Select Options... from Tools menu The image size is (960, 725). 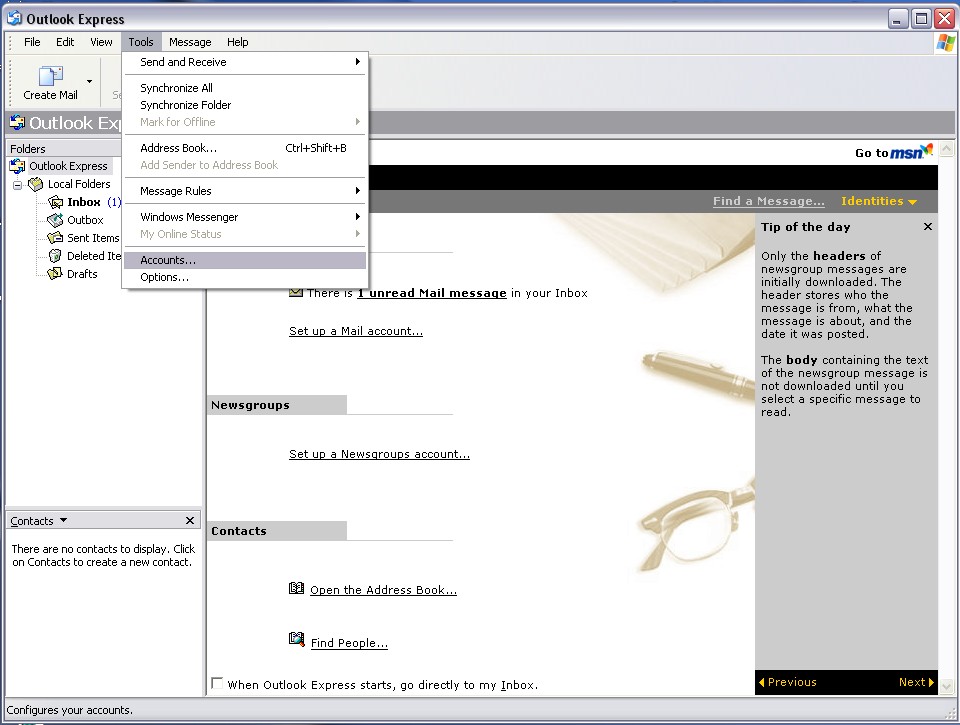(x=245, y=277)
